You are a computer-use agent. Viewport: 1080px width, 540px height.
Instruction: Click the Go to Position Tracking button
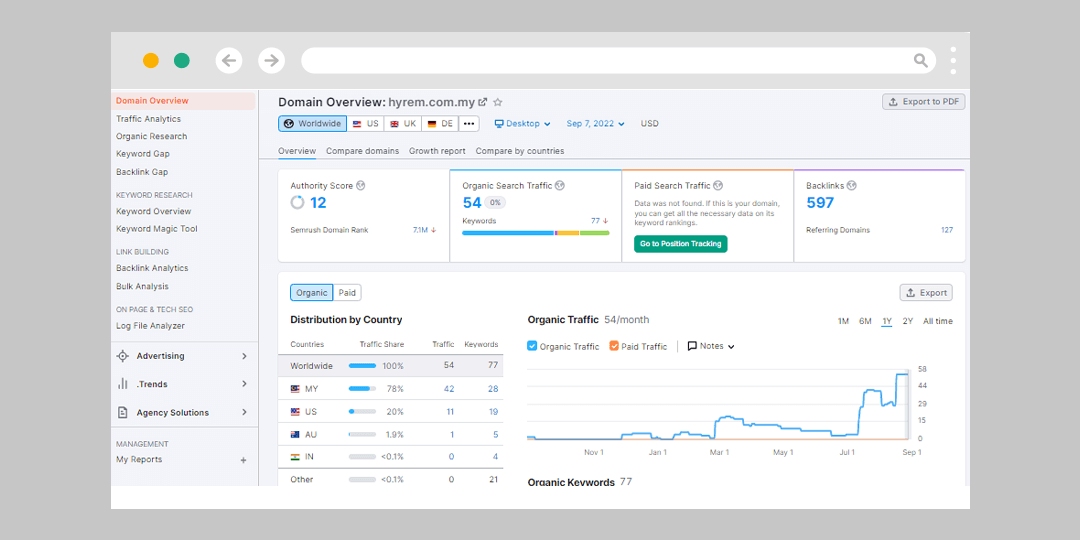click(680, 244)
